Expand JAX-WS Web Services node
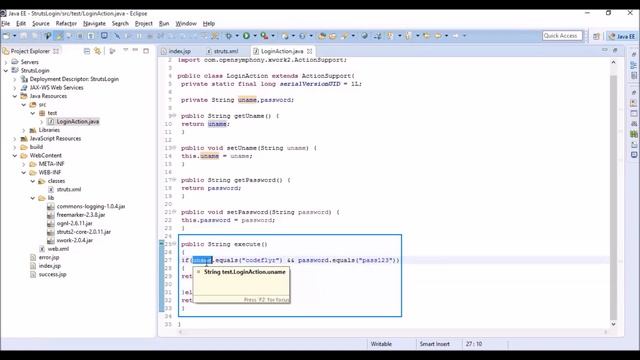Image resolution: width=640 pixels, height=360 pixels. coord(15,88)
